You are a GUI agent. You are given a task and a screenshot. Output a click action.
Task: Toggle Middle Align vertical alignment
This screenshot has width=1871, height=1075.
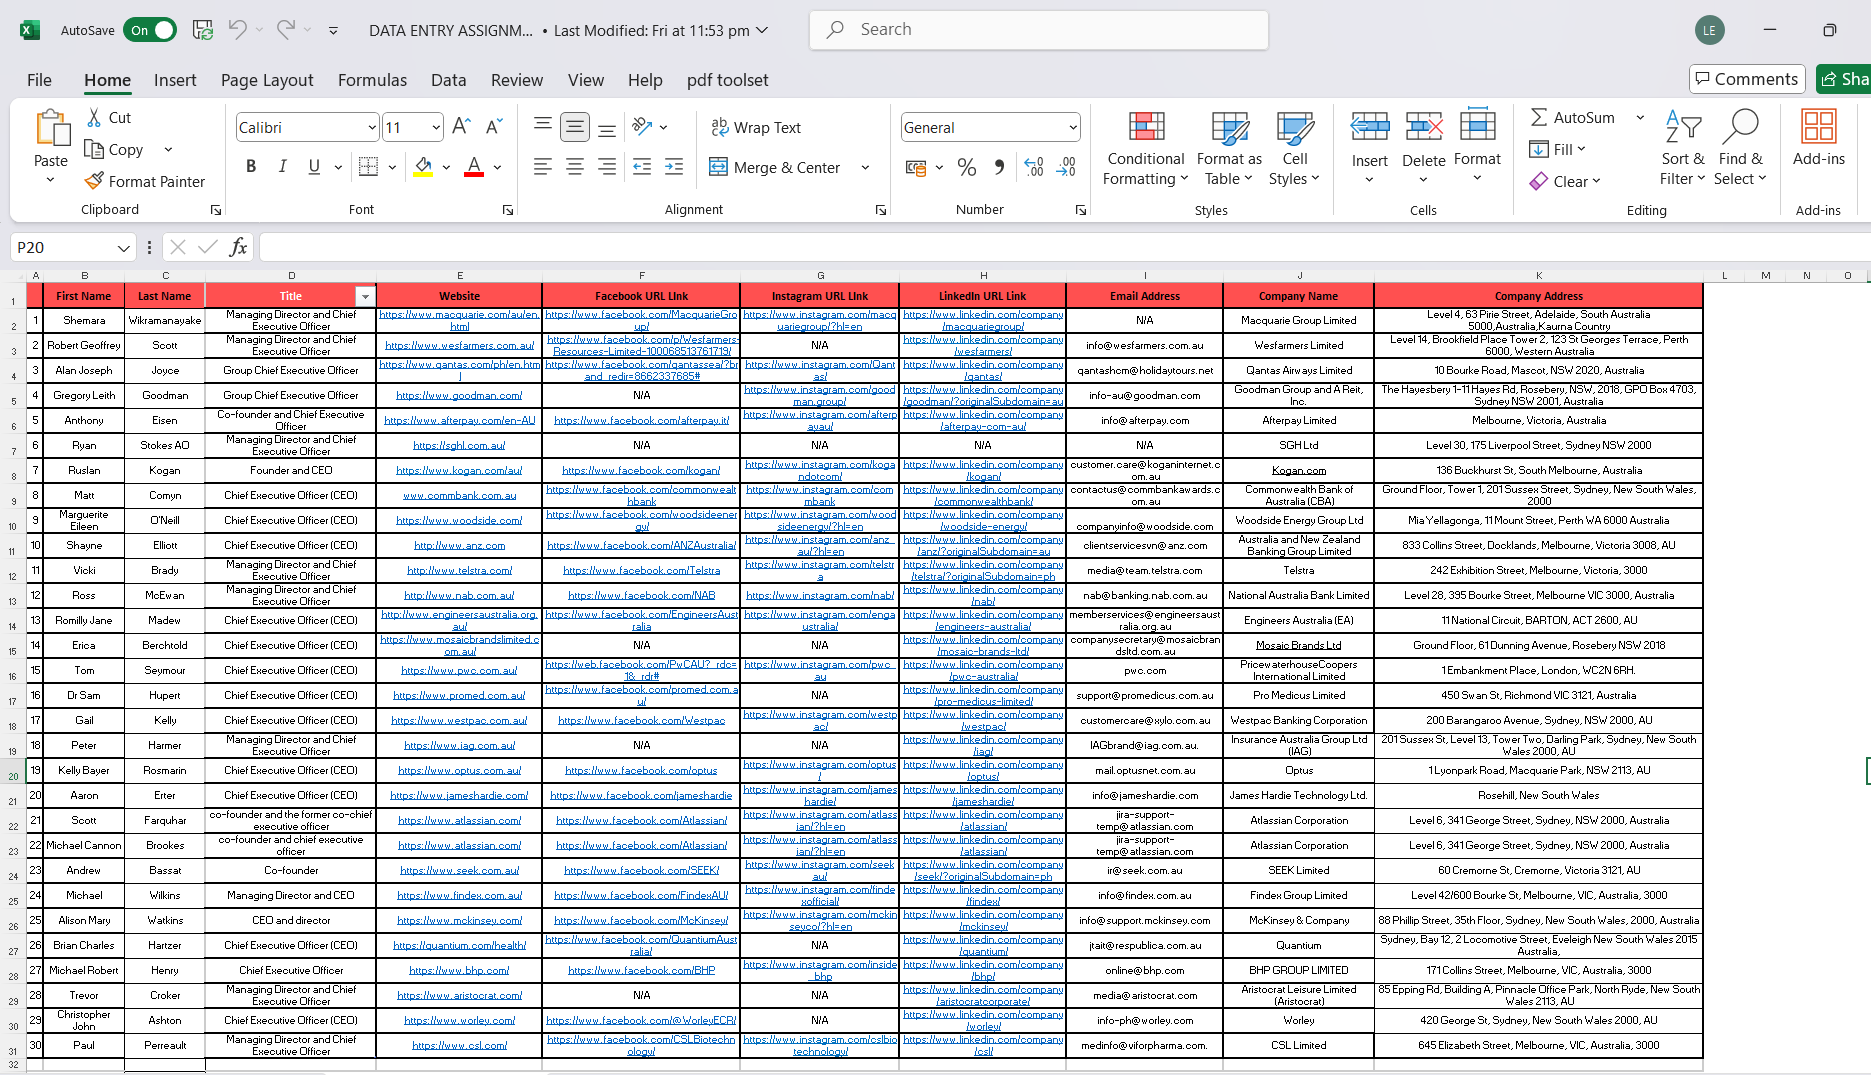575,127
